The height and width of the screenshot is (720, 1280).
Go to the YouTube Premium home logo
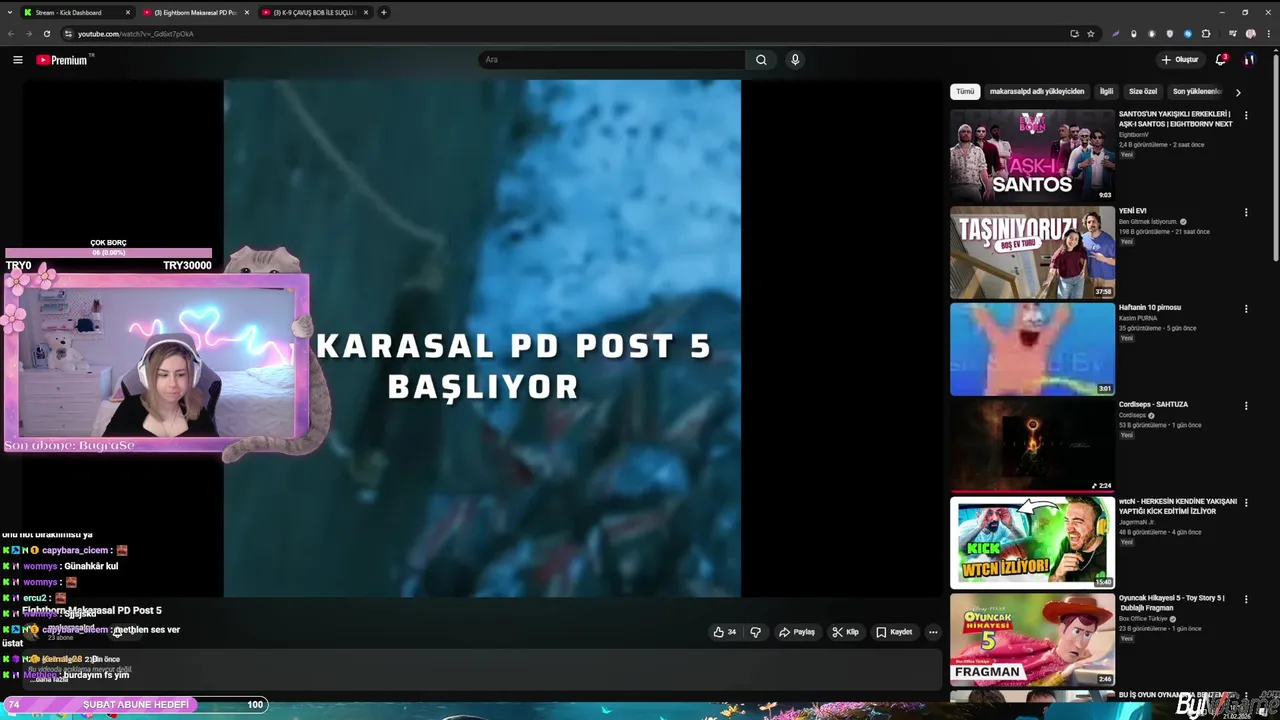pyautogui.click(x=64, y=60)
